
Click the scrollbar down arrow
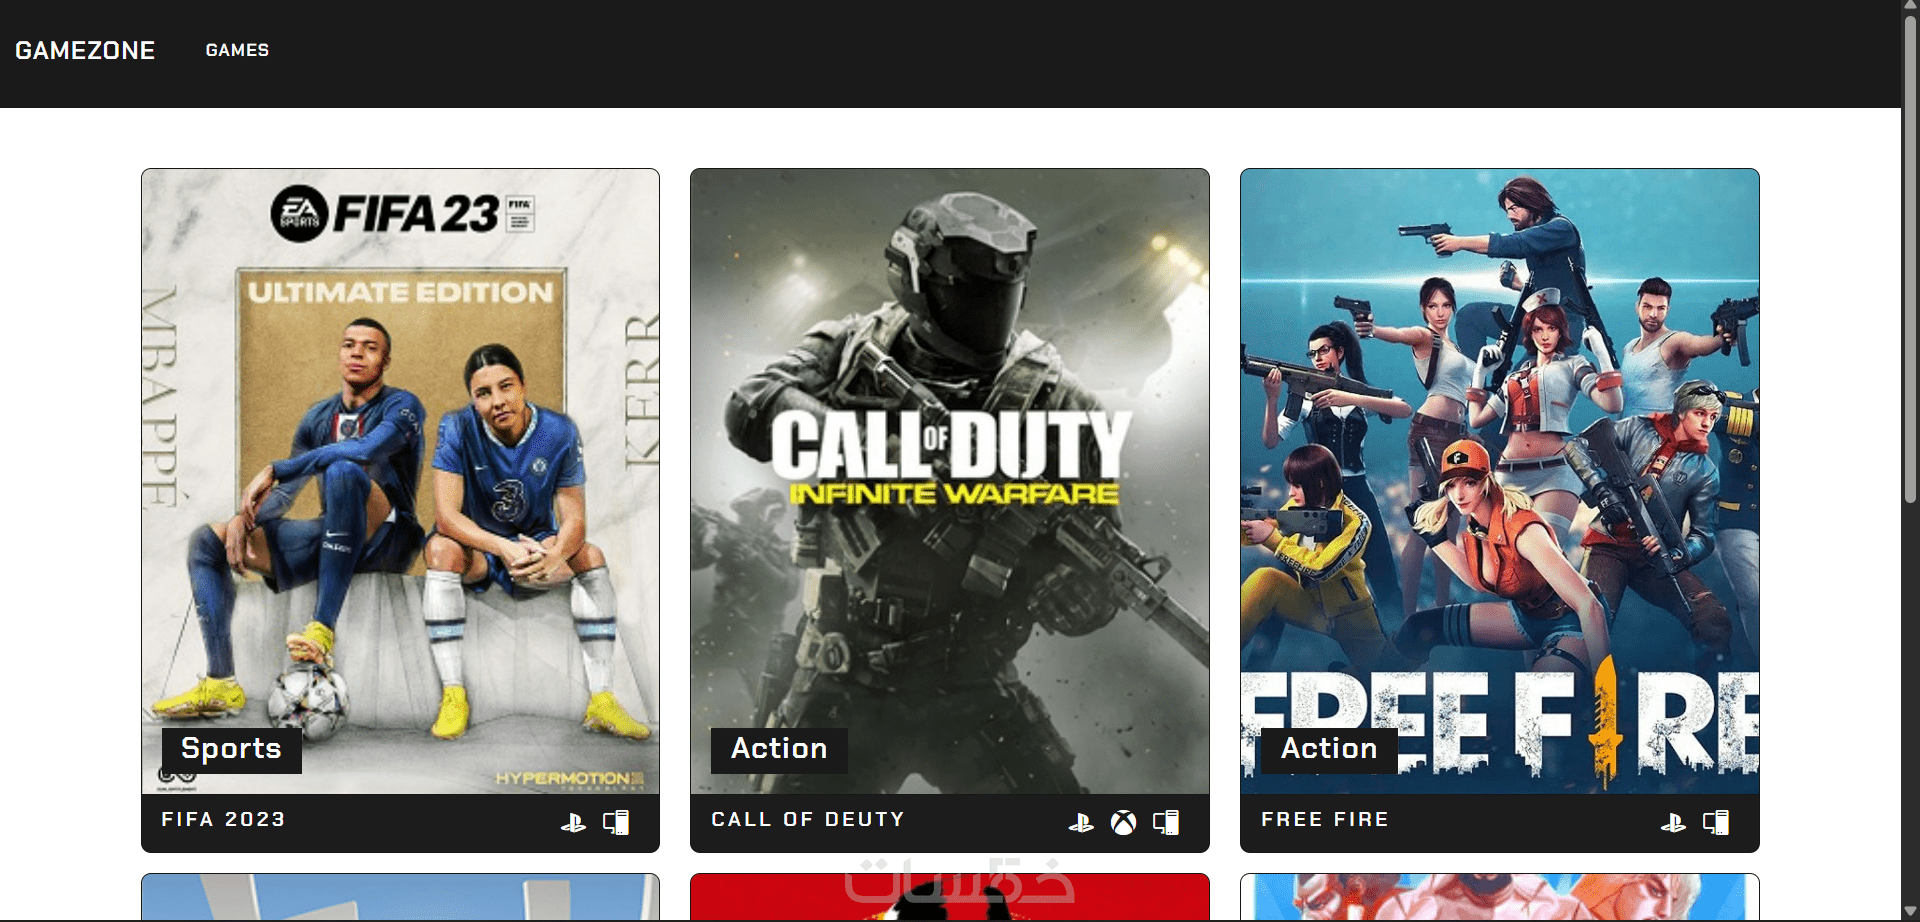1910,912
